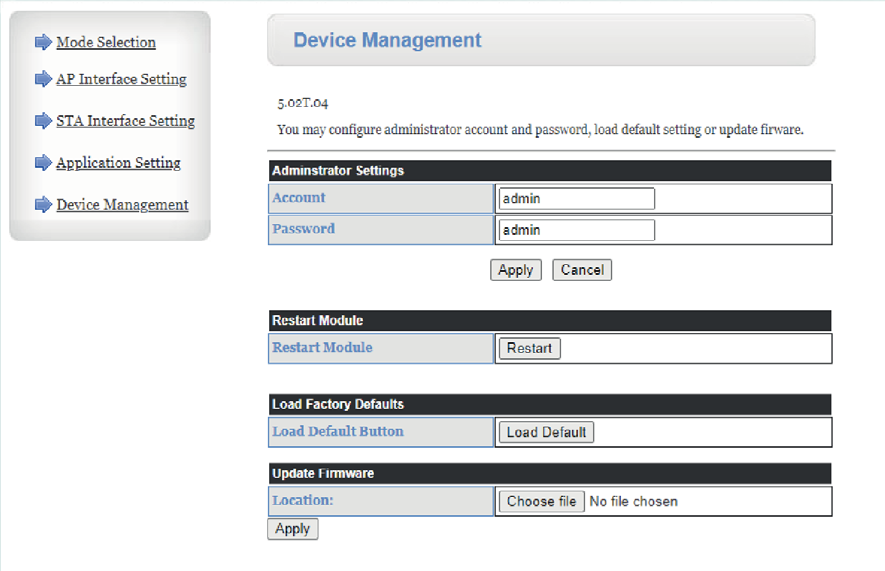Click the Account text field
The image size is (885, 571).
[x=576, y=199]
